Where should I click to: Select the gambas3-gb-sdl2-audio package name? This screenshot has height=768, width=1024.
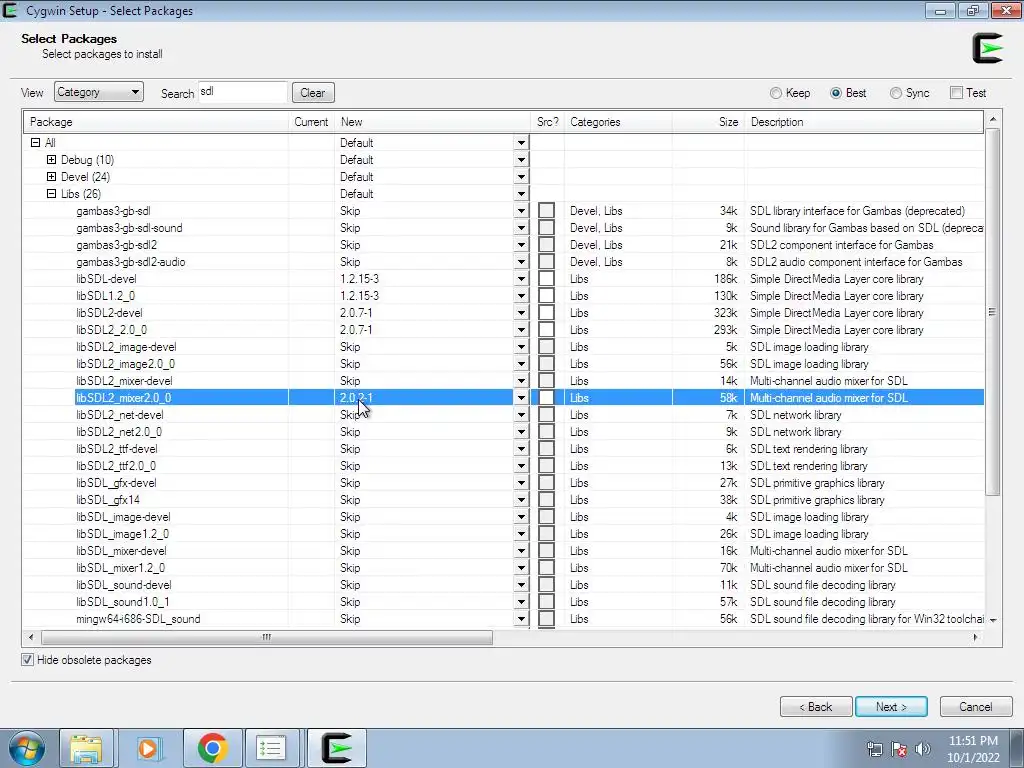(131, 262)
